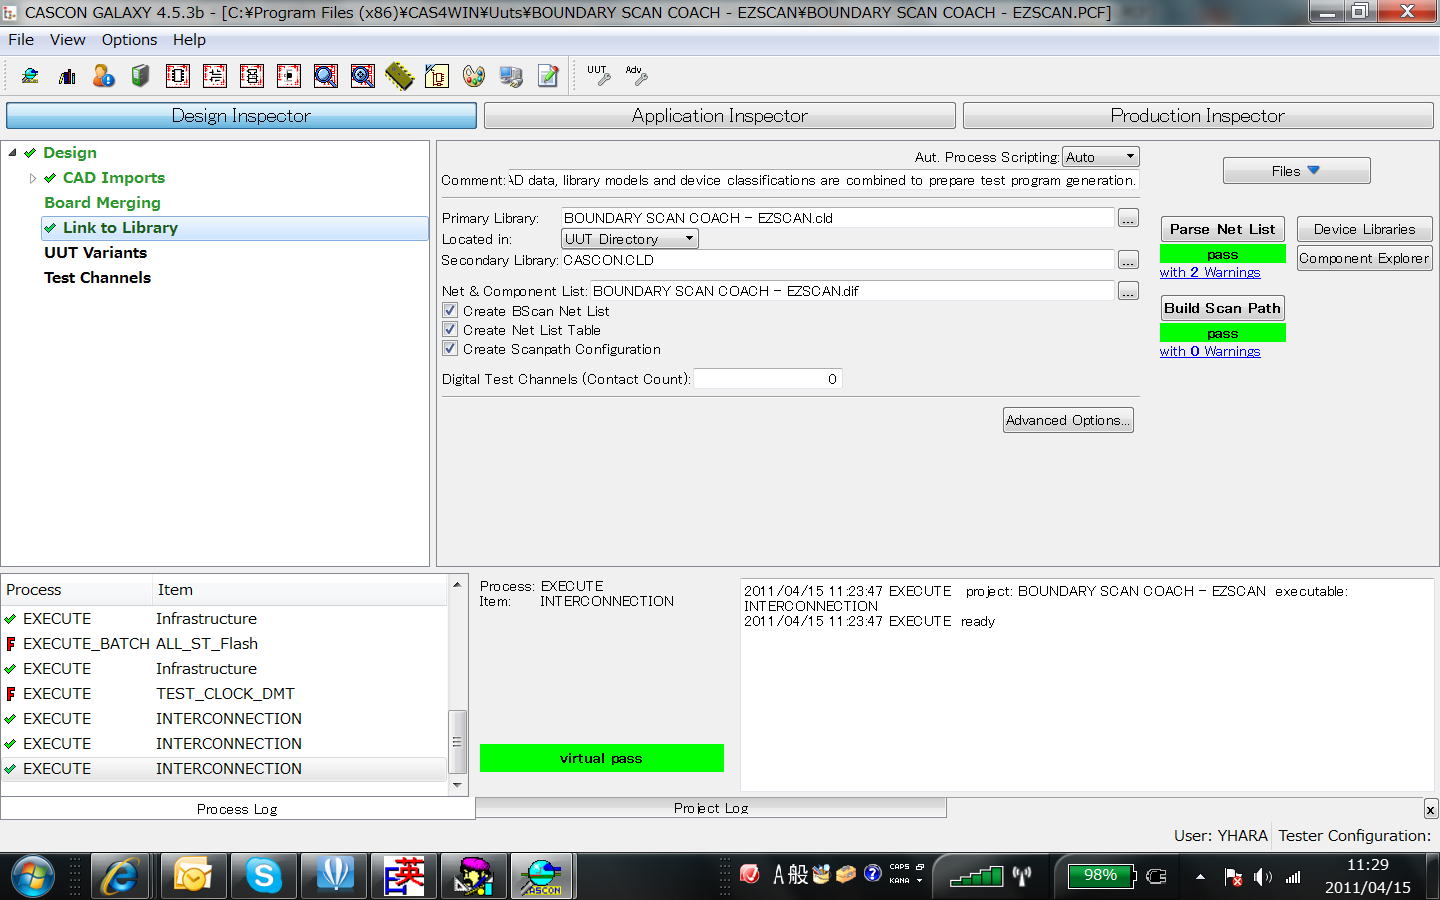Viewport: 1440px width, 900px height.
Task: Click the red component stack editor icon
Action: (251, 76)
